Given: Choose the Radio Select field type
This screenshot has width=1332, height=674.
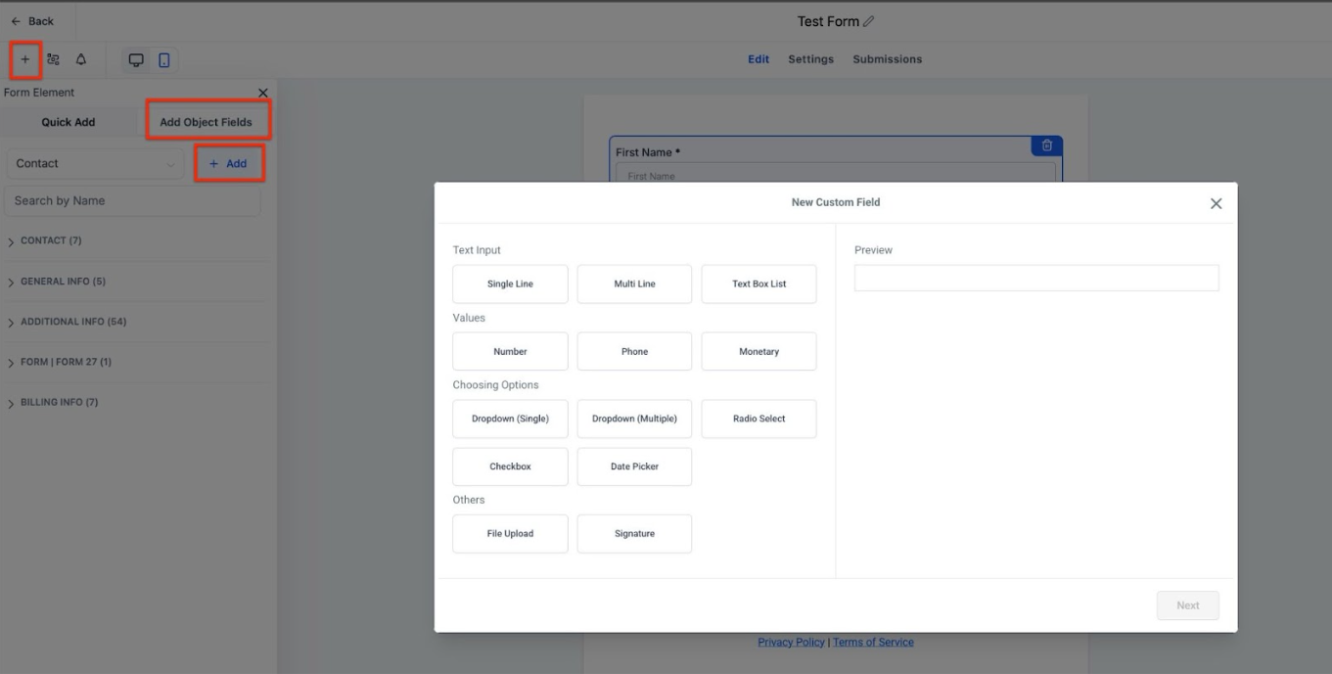Looking at the screenshot, I should pyautogui.click(x=758, y=419).
